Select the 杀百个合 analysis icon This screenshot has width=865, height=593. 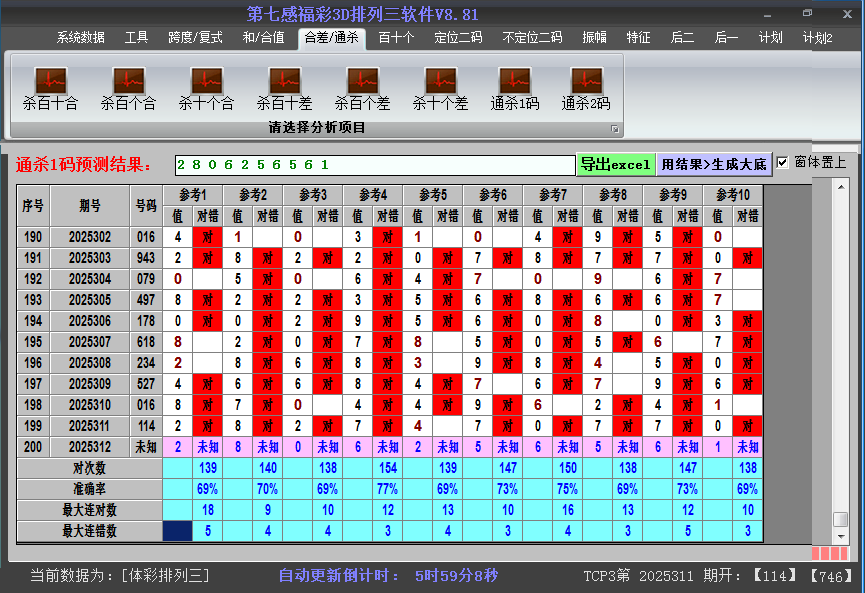pyautogui.click(x=128, y=82)
